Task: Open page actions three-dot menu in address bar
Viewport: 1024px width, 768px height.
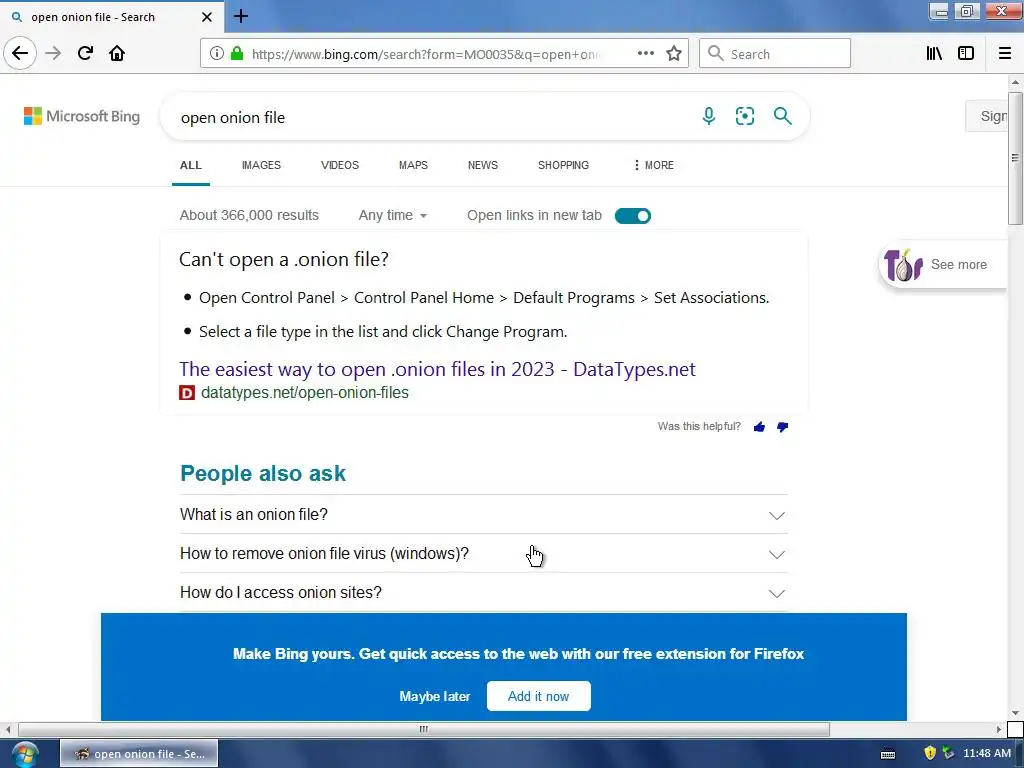Action: 645,54
